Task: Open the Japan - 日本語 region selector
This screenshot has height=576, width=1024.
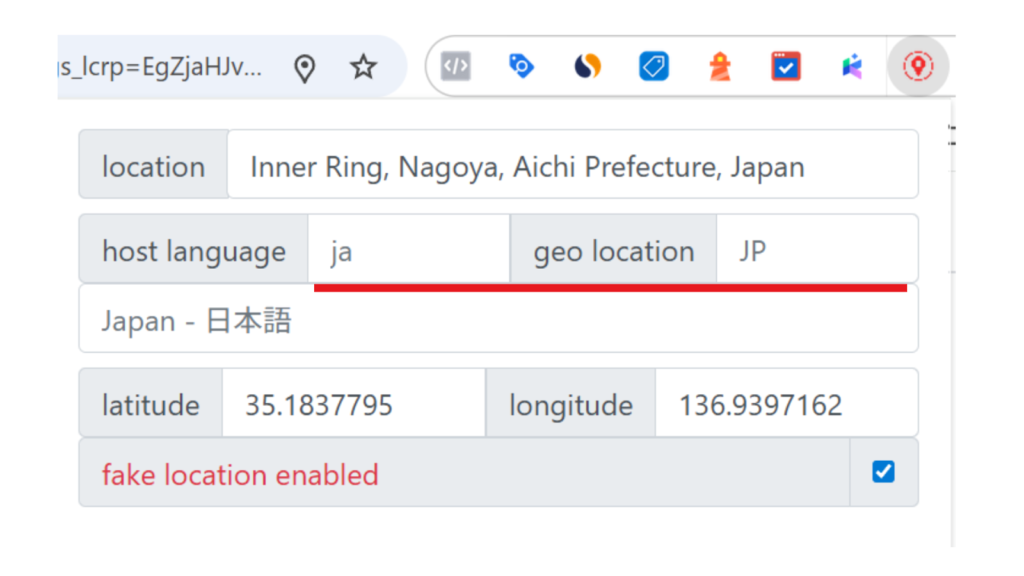Action: pyautogui.click(x=498, y=320)
